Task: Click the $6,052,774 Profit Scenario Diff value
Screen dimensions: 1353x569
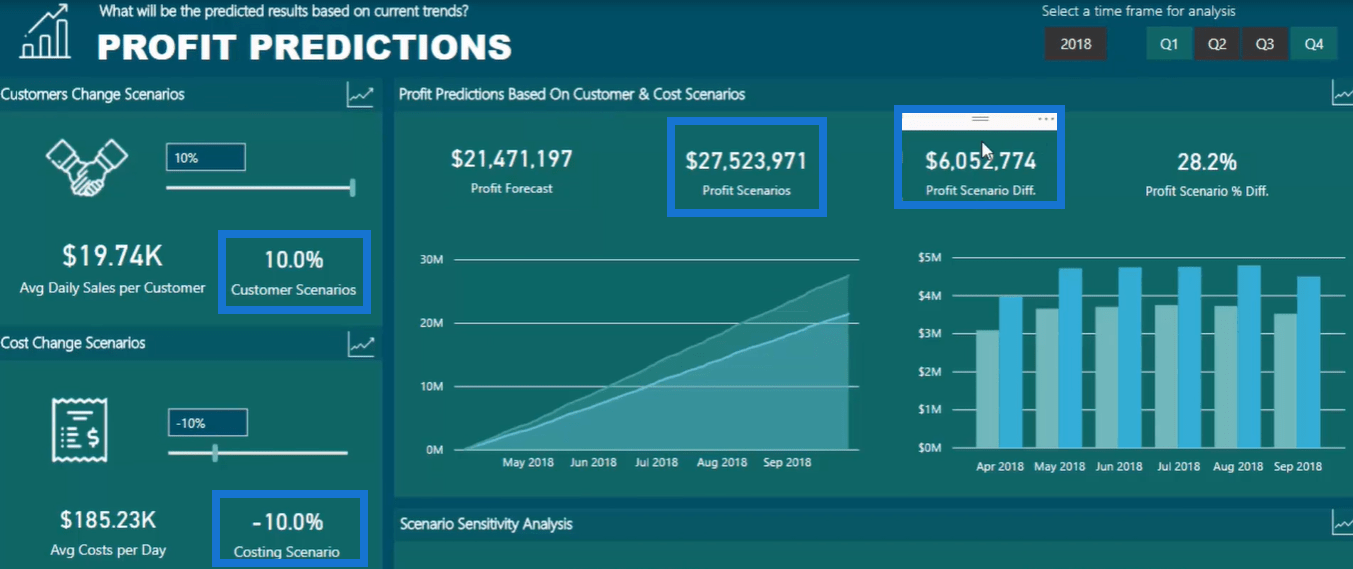Action: 980,161
